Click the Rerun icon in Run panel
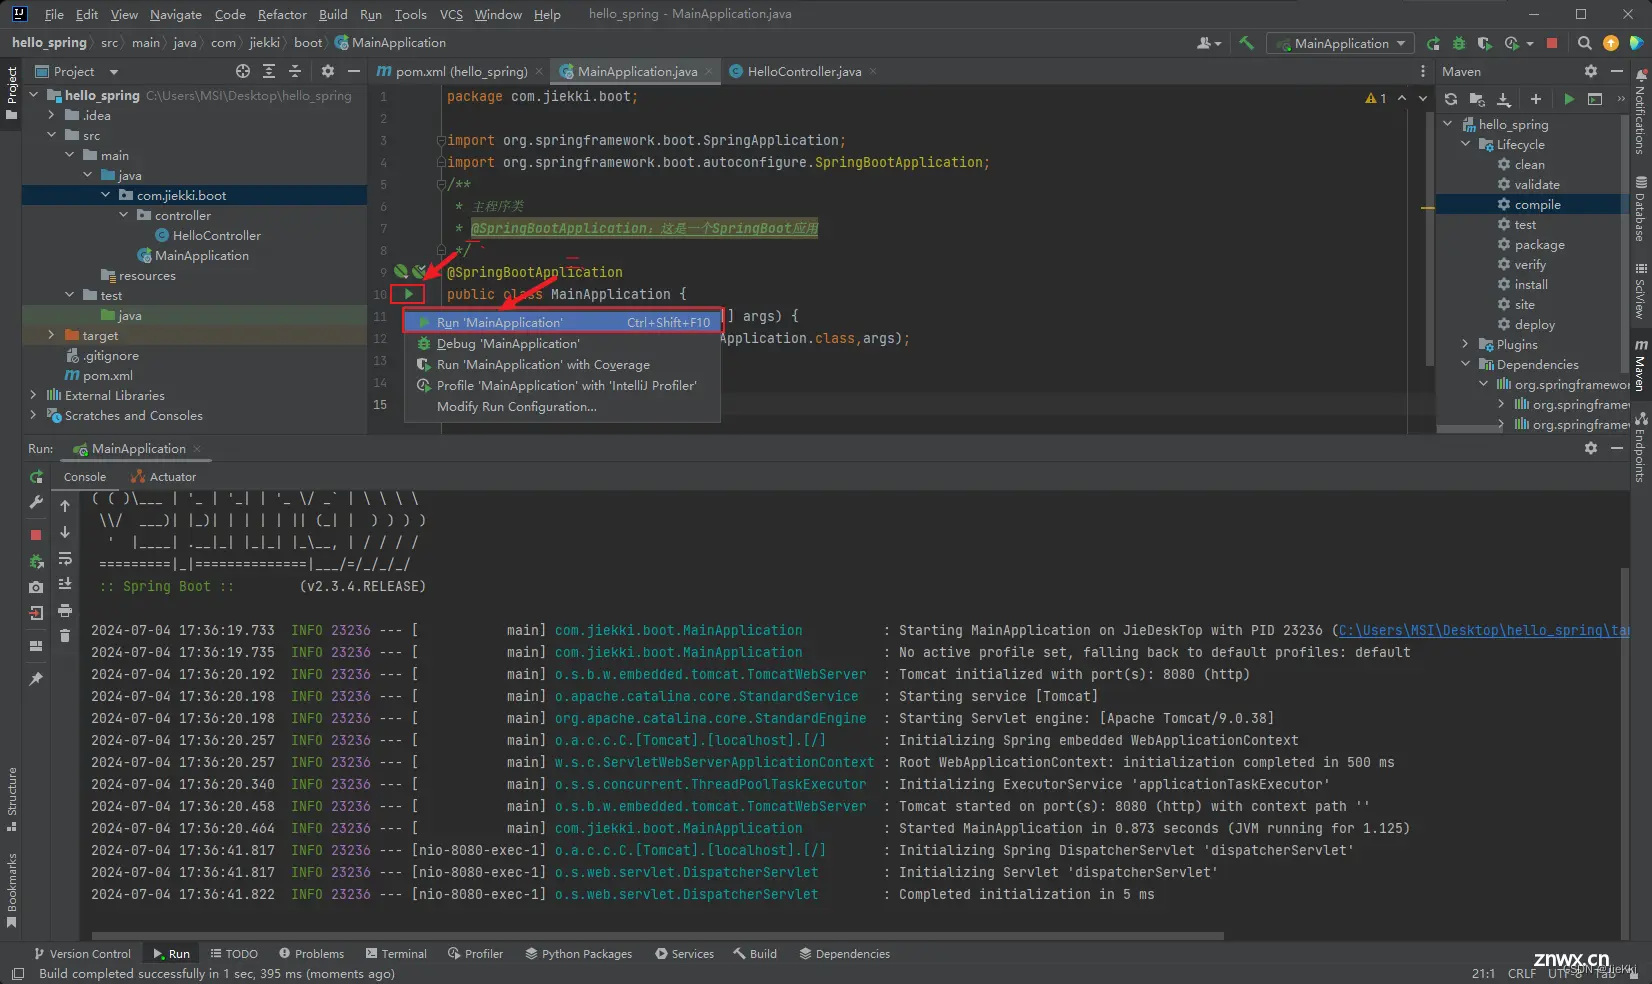Image resolution: width=1652 pixels, height=984 pixels. (x=36, y=477)
